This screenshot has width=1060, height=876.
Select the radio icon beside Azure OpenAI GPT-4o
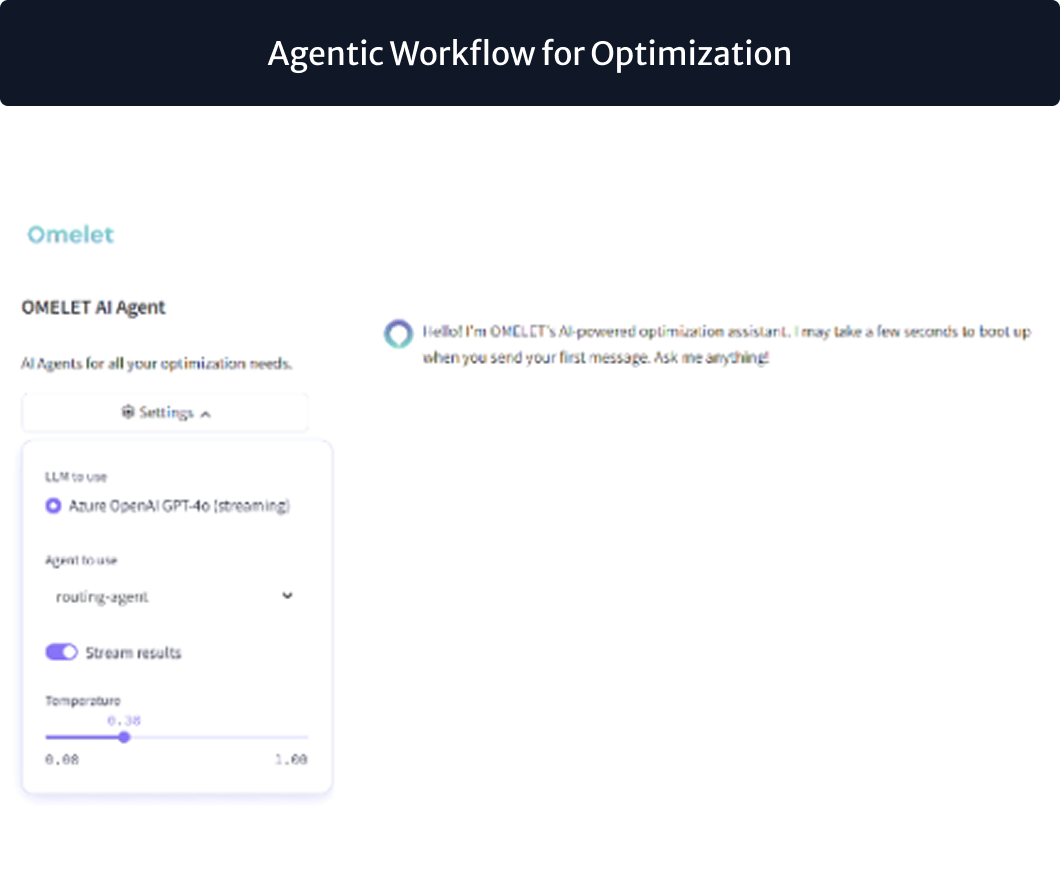[x=52, y=506]
